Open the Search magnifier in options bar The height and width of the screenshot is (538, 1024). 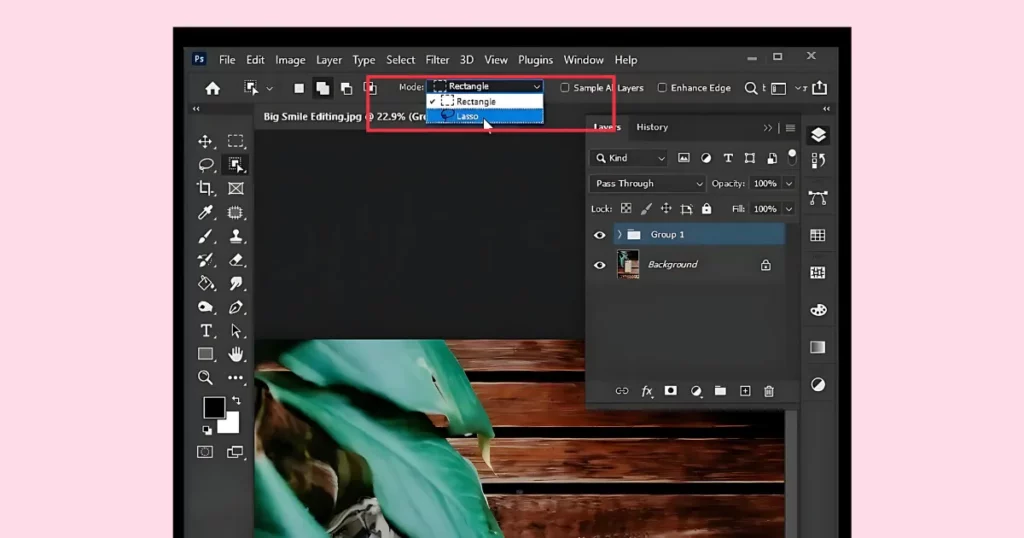(751, 88)
